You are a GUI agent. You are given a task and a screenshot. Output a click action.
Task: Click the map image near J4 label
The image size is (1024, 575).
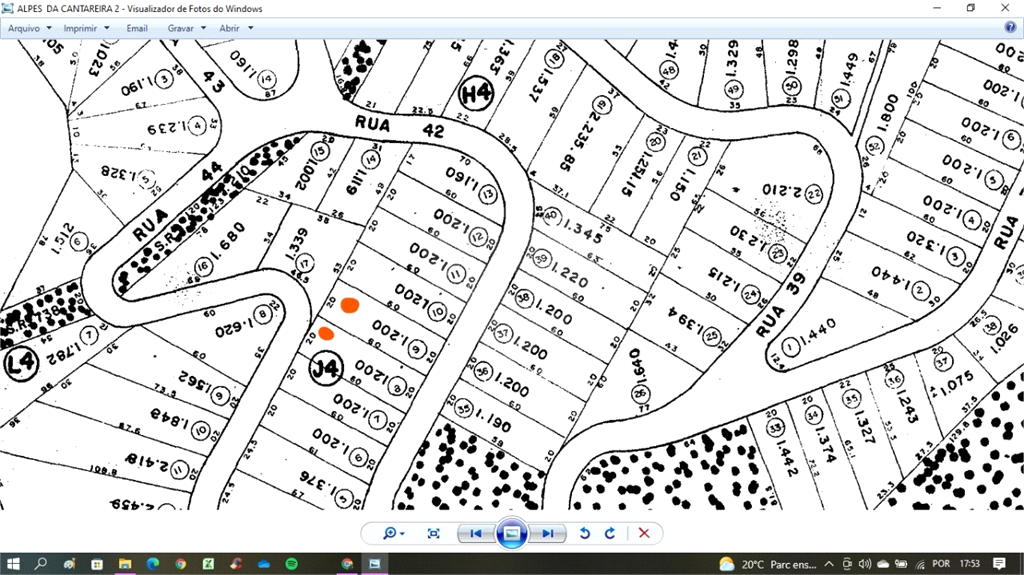[x=325, y=368]
